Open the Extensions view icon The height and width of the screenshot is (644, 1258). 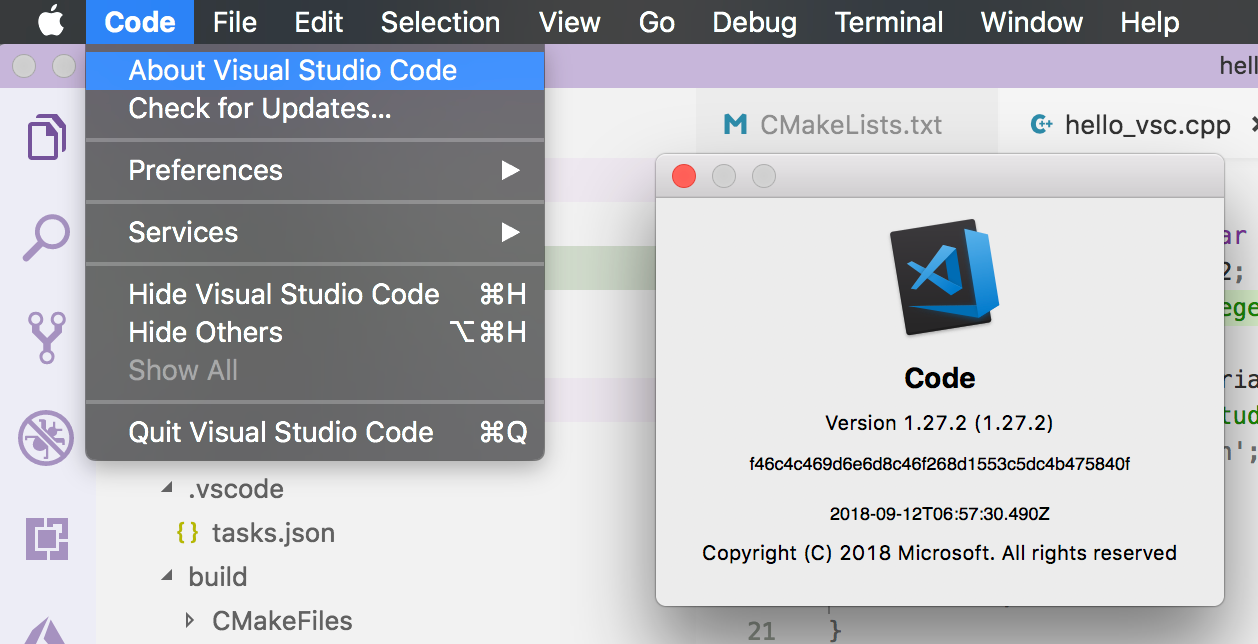(46, 539)
